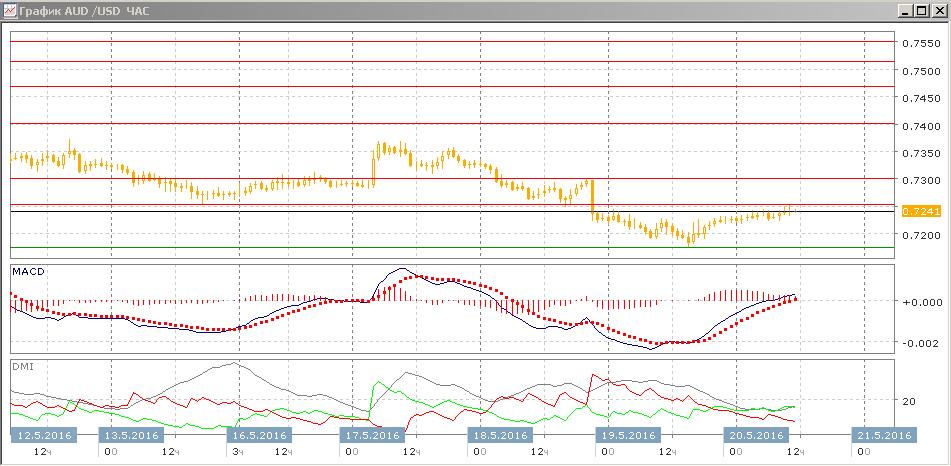This screenshot has width=951, height=466.
Task: Click the 12.5.2016 date marker
Action: (x=44, y=435)
